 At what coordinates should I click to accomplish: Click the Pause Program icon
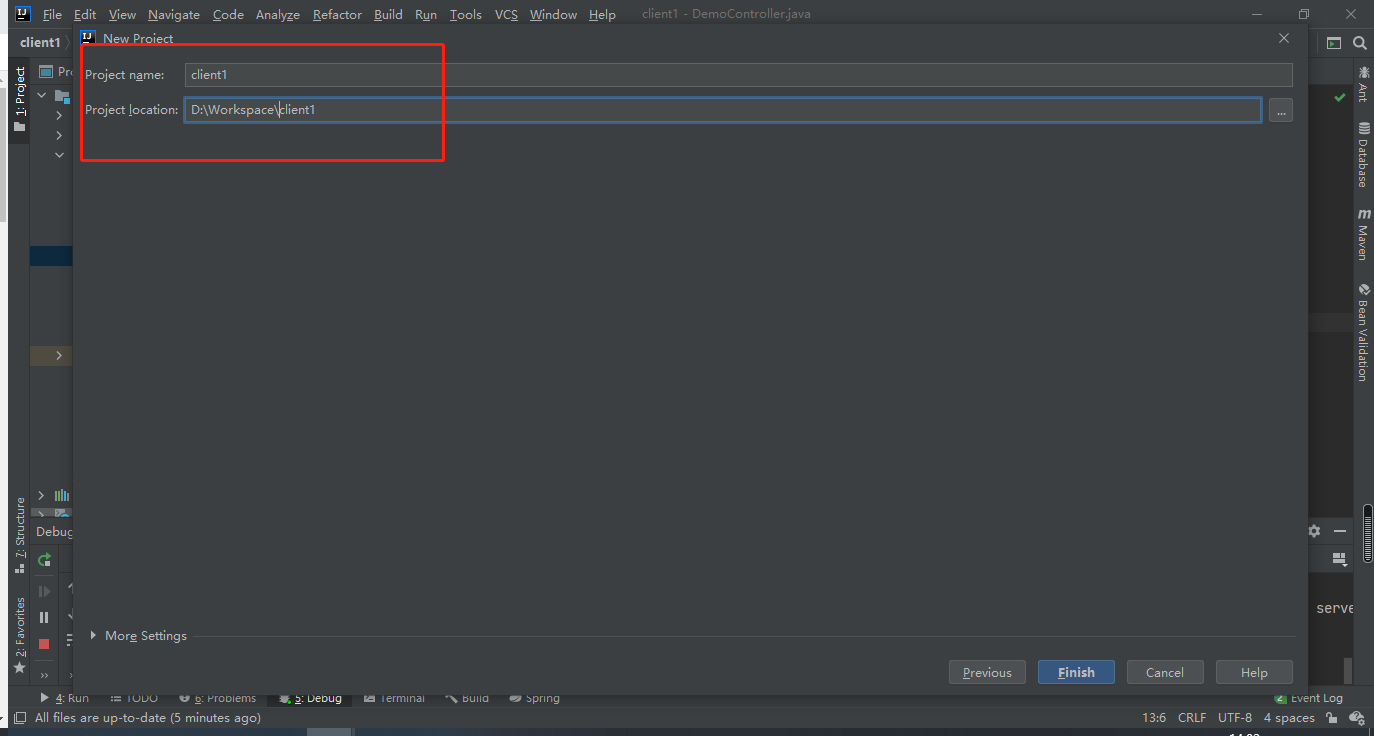[x=44, y=617]
